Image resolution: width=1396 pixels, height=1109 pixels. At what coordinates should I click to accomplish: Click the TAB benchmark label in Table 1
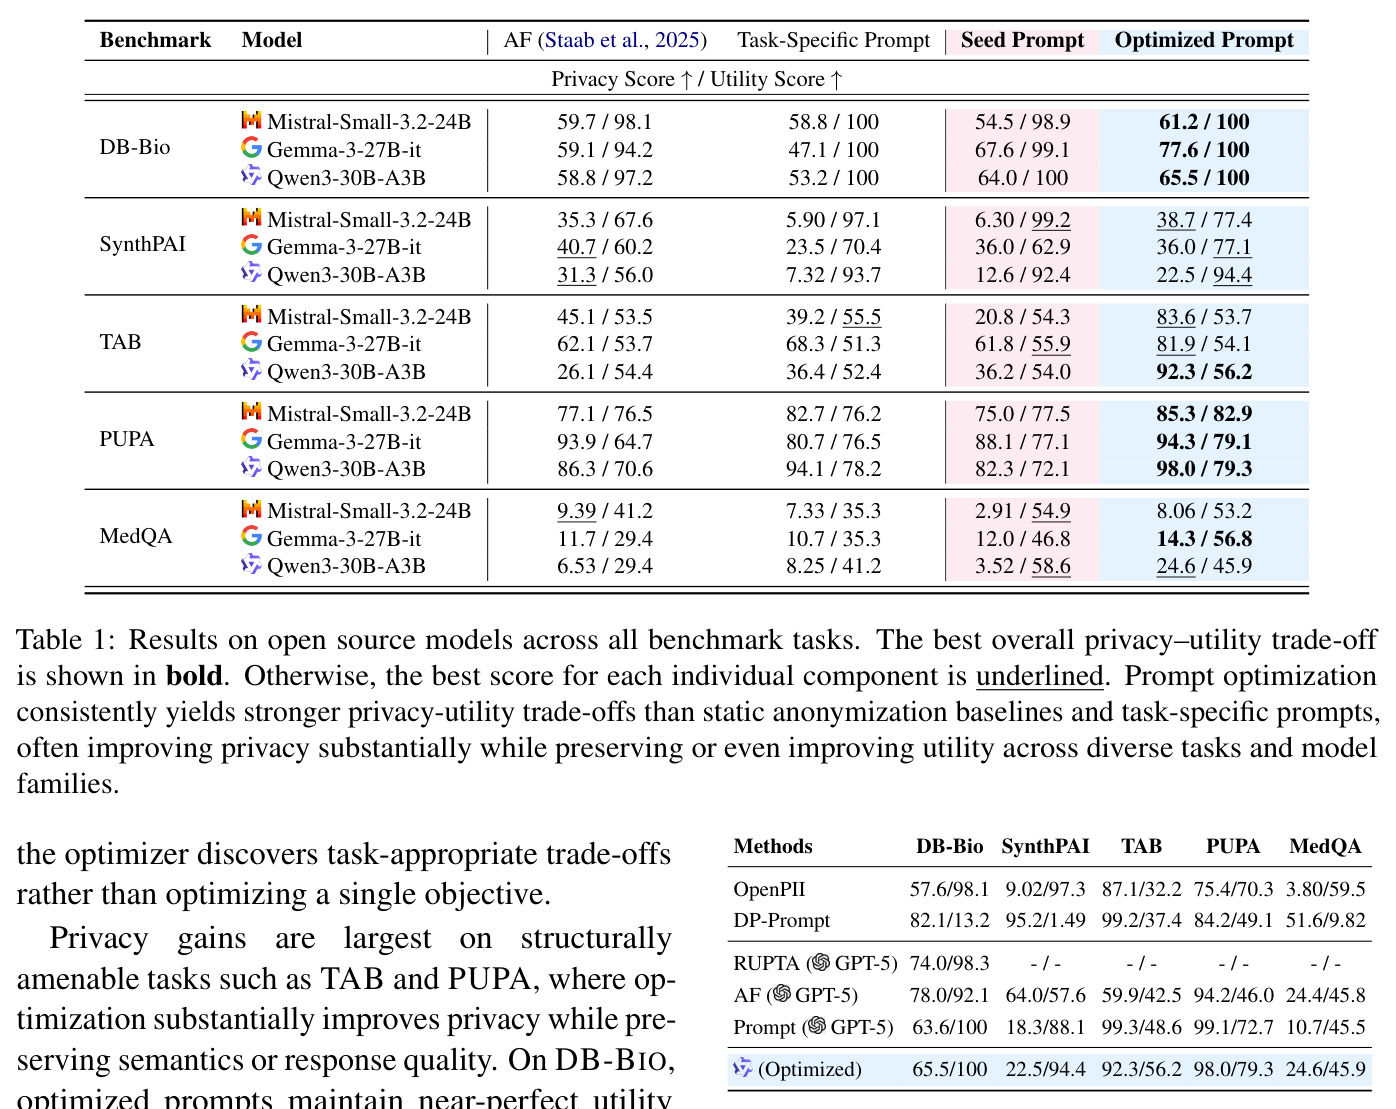pyautogui.click(x=120, y=342)
